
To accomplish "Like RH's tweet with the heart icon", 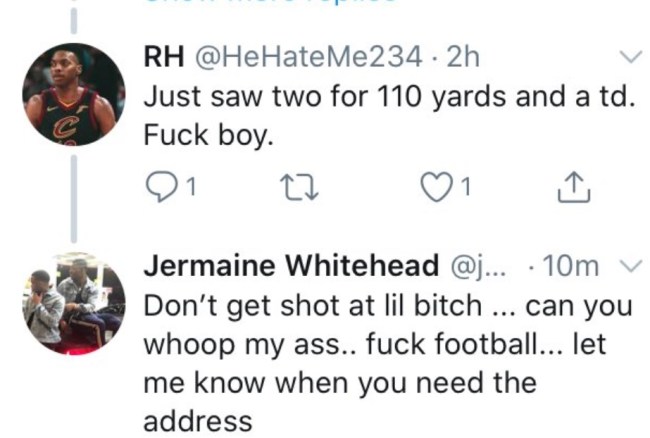I will click(435, 185).
